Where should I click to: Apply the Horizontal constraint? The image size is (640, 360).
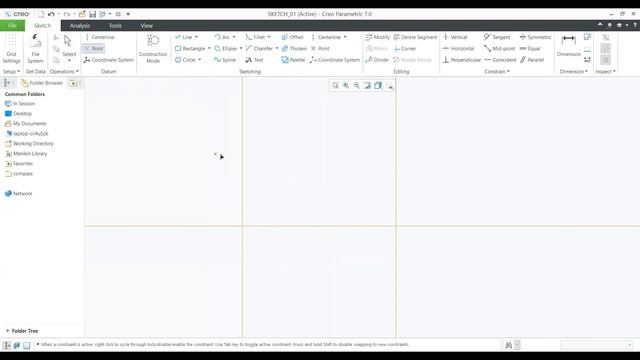(x=459, y=49)
